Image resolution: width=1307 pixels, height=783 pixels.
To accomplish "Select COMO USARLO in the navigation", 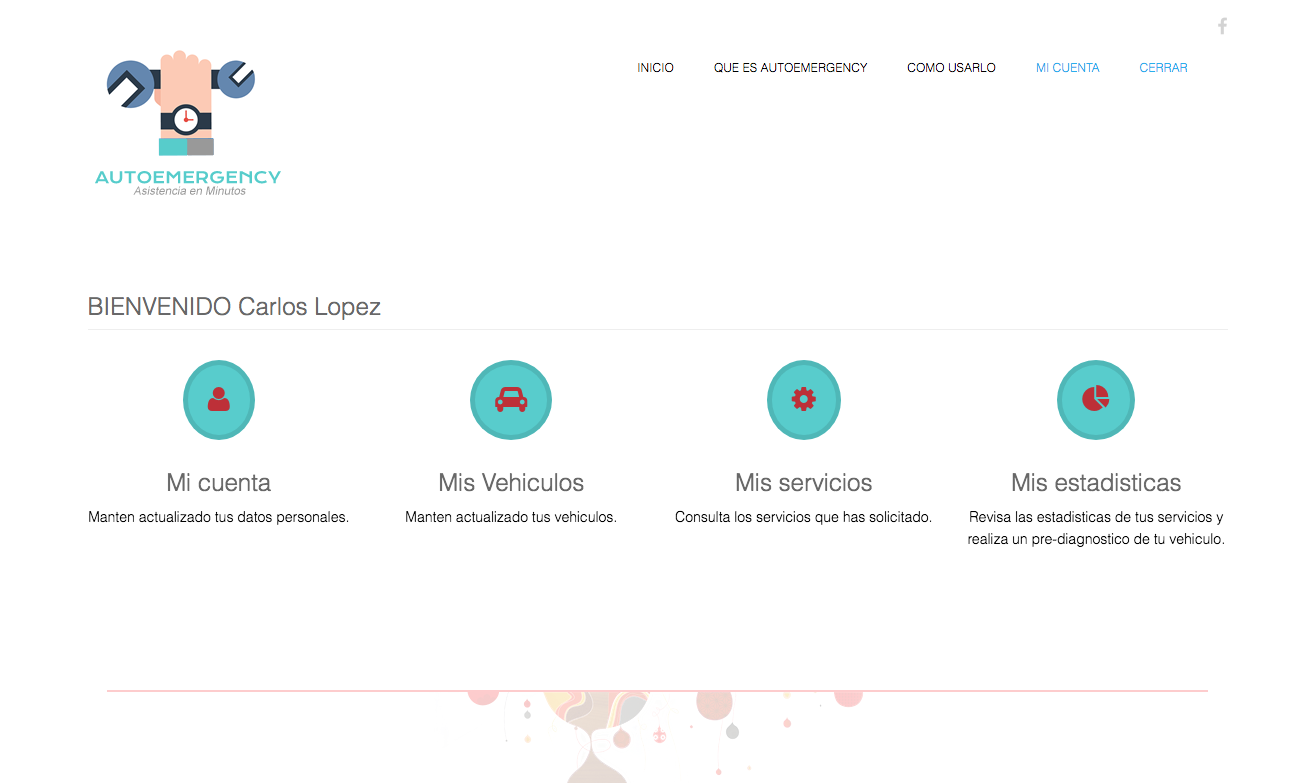I will click(951, 68).
